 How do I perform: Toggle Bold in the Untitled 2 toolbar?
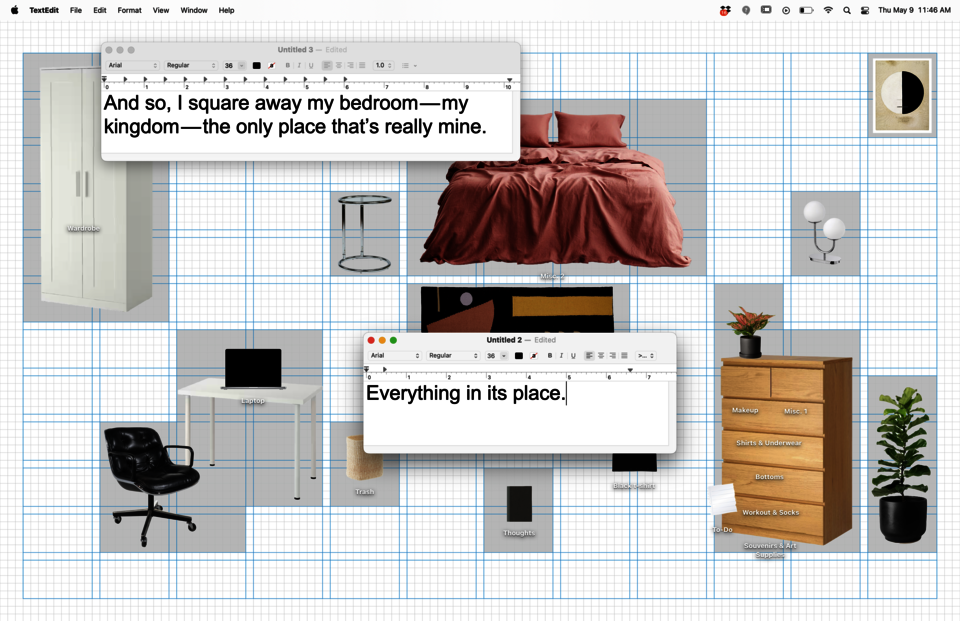pos(550,355)
